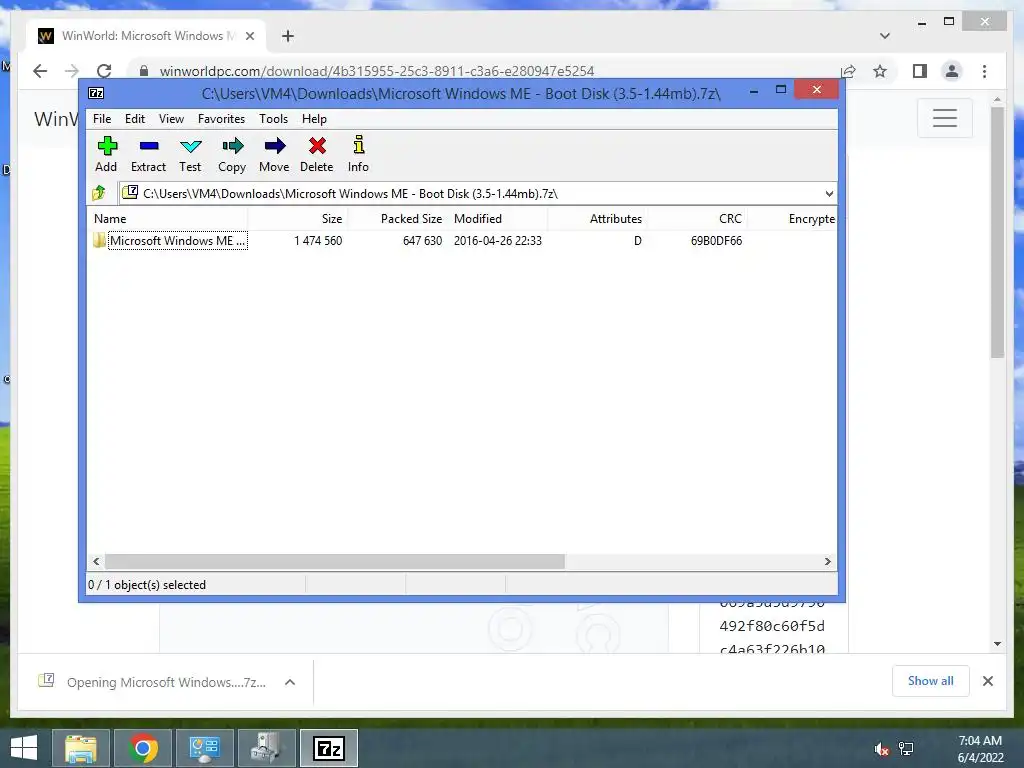This screenshot has width=1024, height=768.
Task: Click the Chrome page vertical scrollbar
Action: pos(997,232)
